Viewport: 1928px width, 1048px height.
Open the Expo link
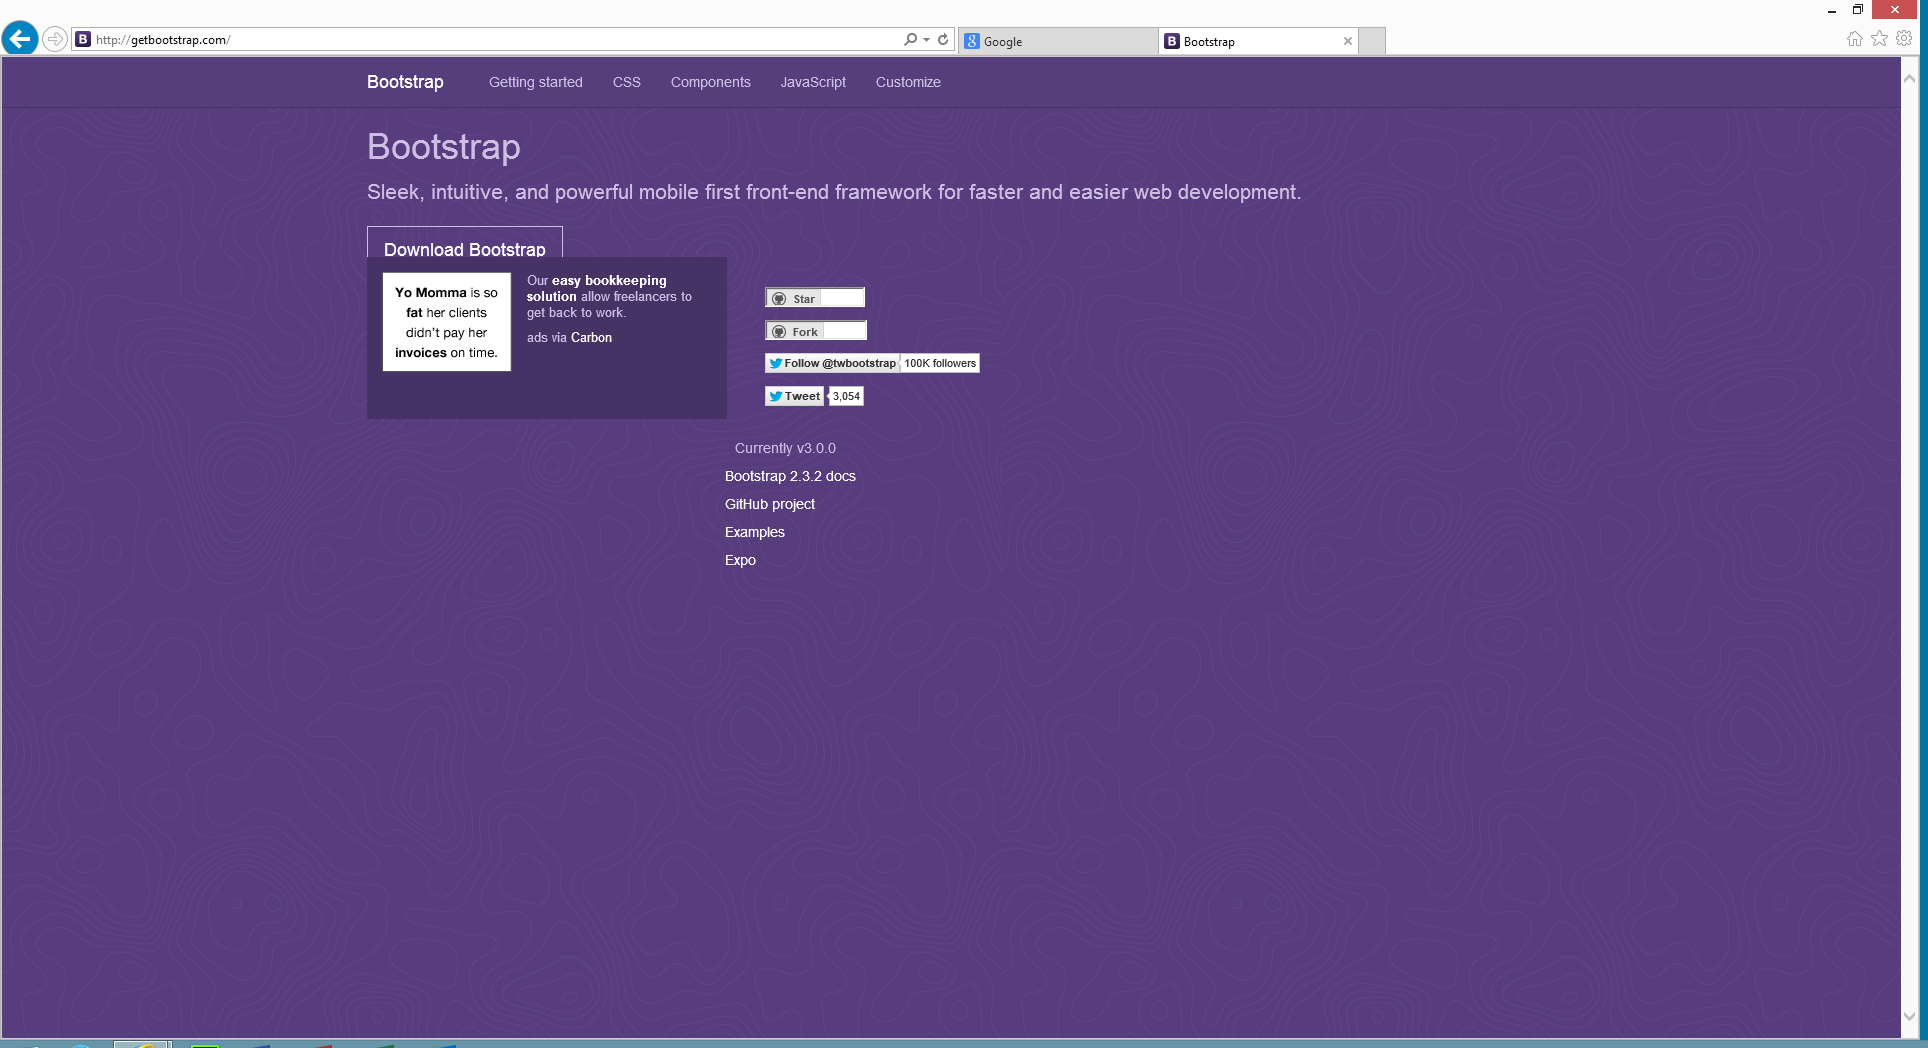(740, 560)
